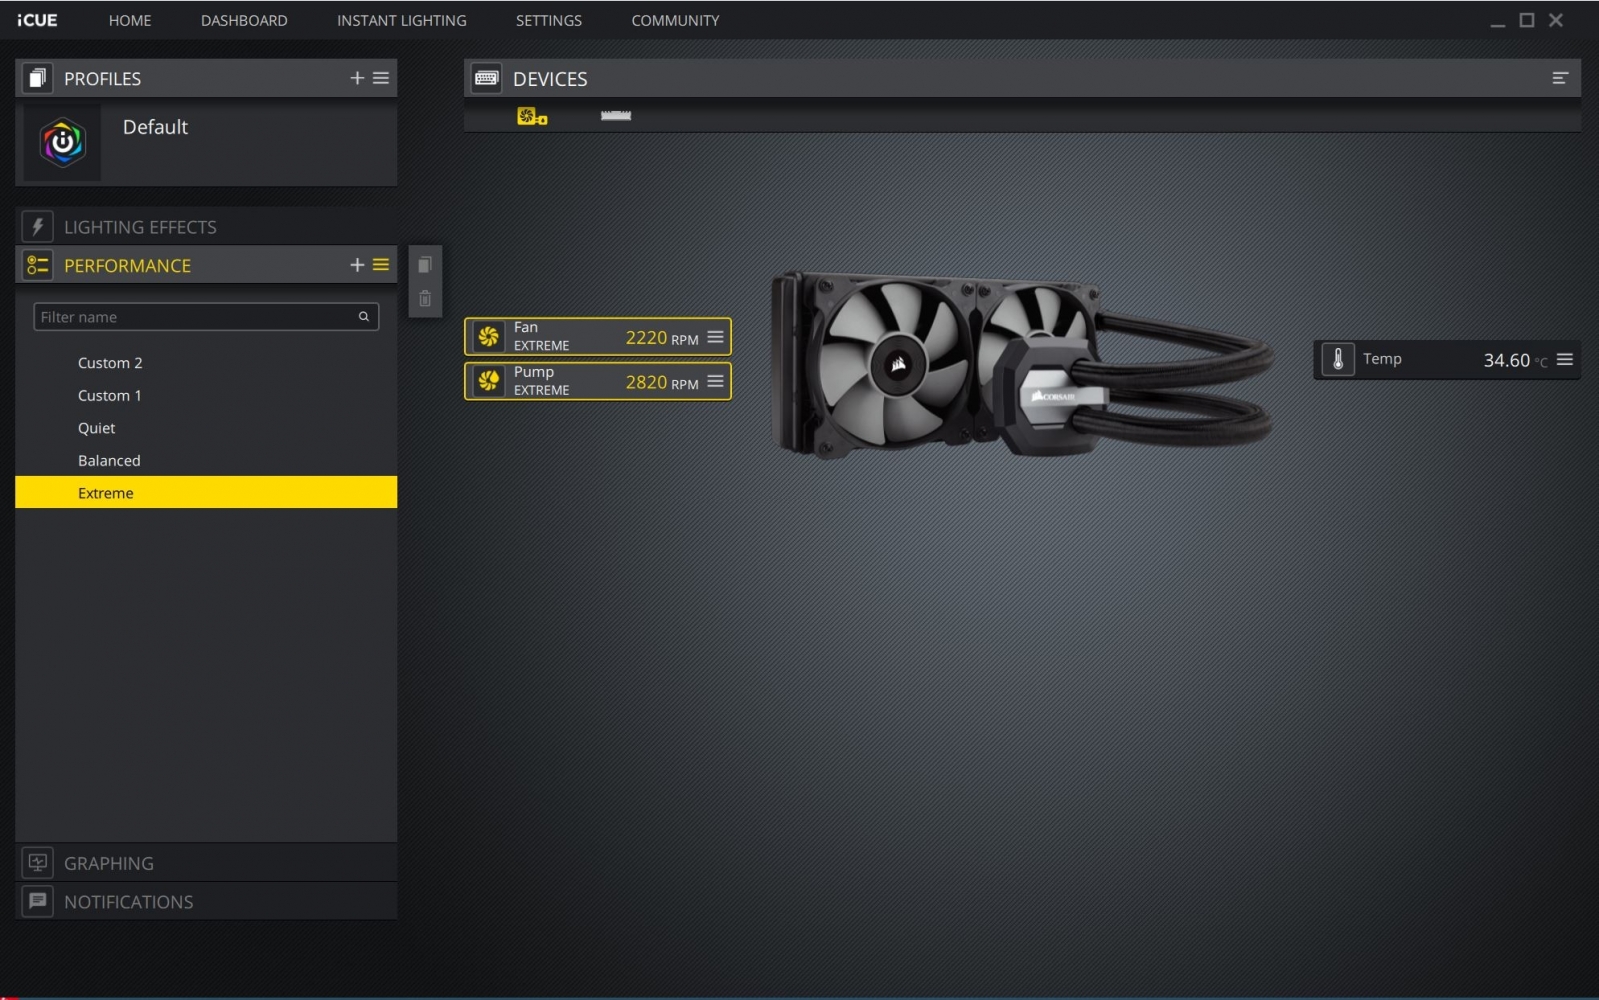This screenshot has height=1000, width=1599.
Task: Open the HOME menu
Action: pyautogui.click(x=130, y=20)
